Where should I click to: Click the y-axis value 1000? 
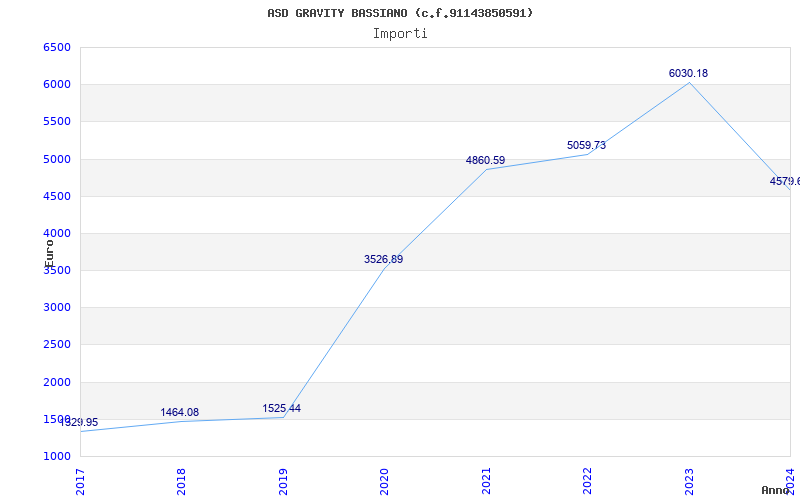point(57,457)
